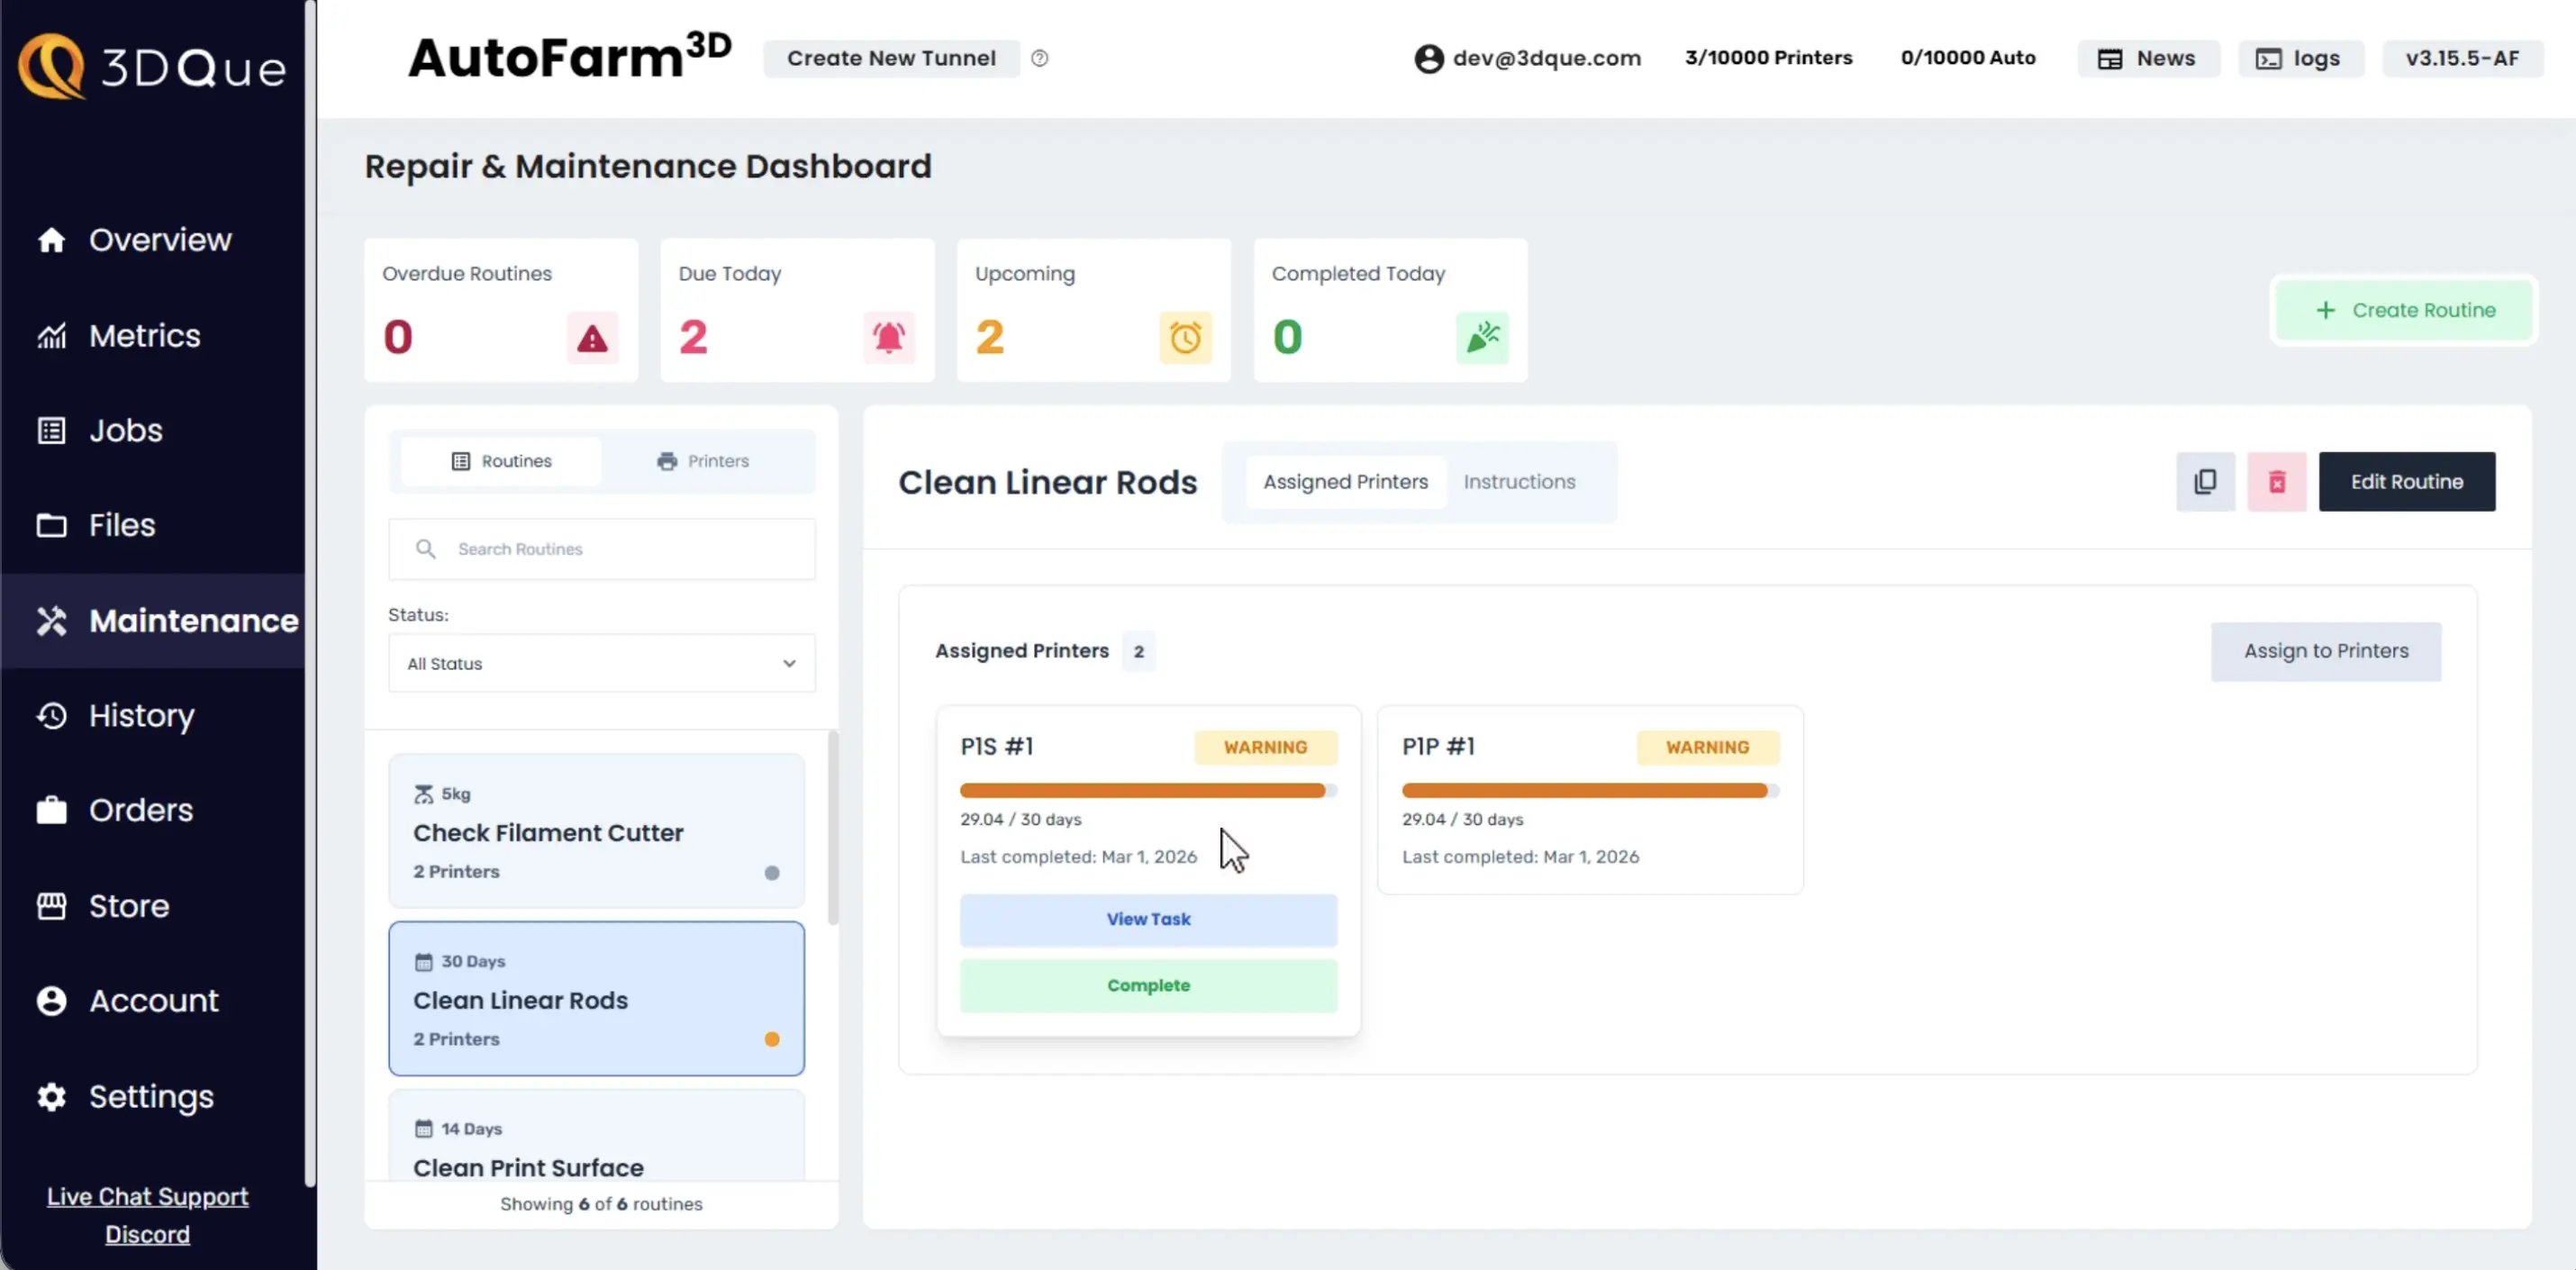This screenshot has height=1270, width=2576.
Task: Select Check Filament Cutter routine card
Action: pyautogui.click(x=596, y=831)
